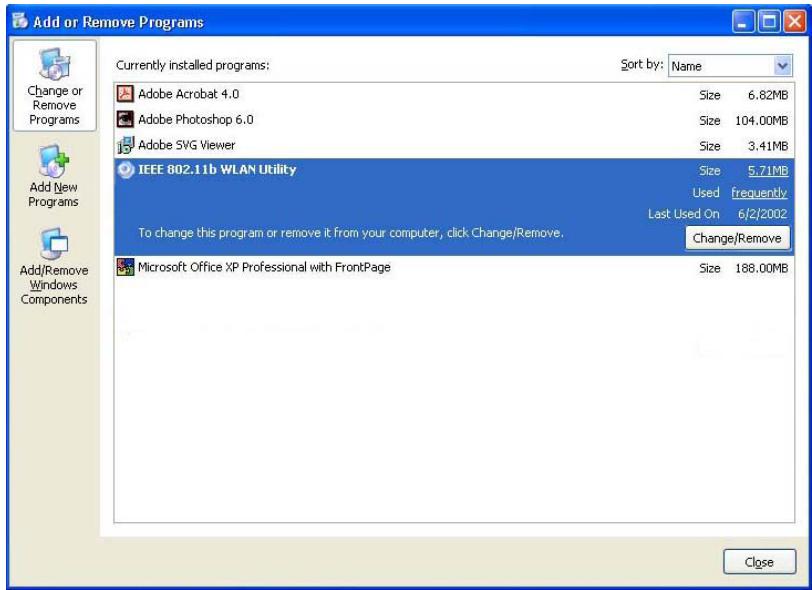
Task: Click the 3.41MB size value
Action: point(768,146)
